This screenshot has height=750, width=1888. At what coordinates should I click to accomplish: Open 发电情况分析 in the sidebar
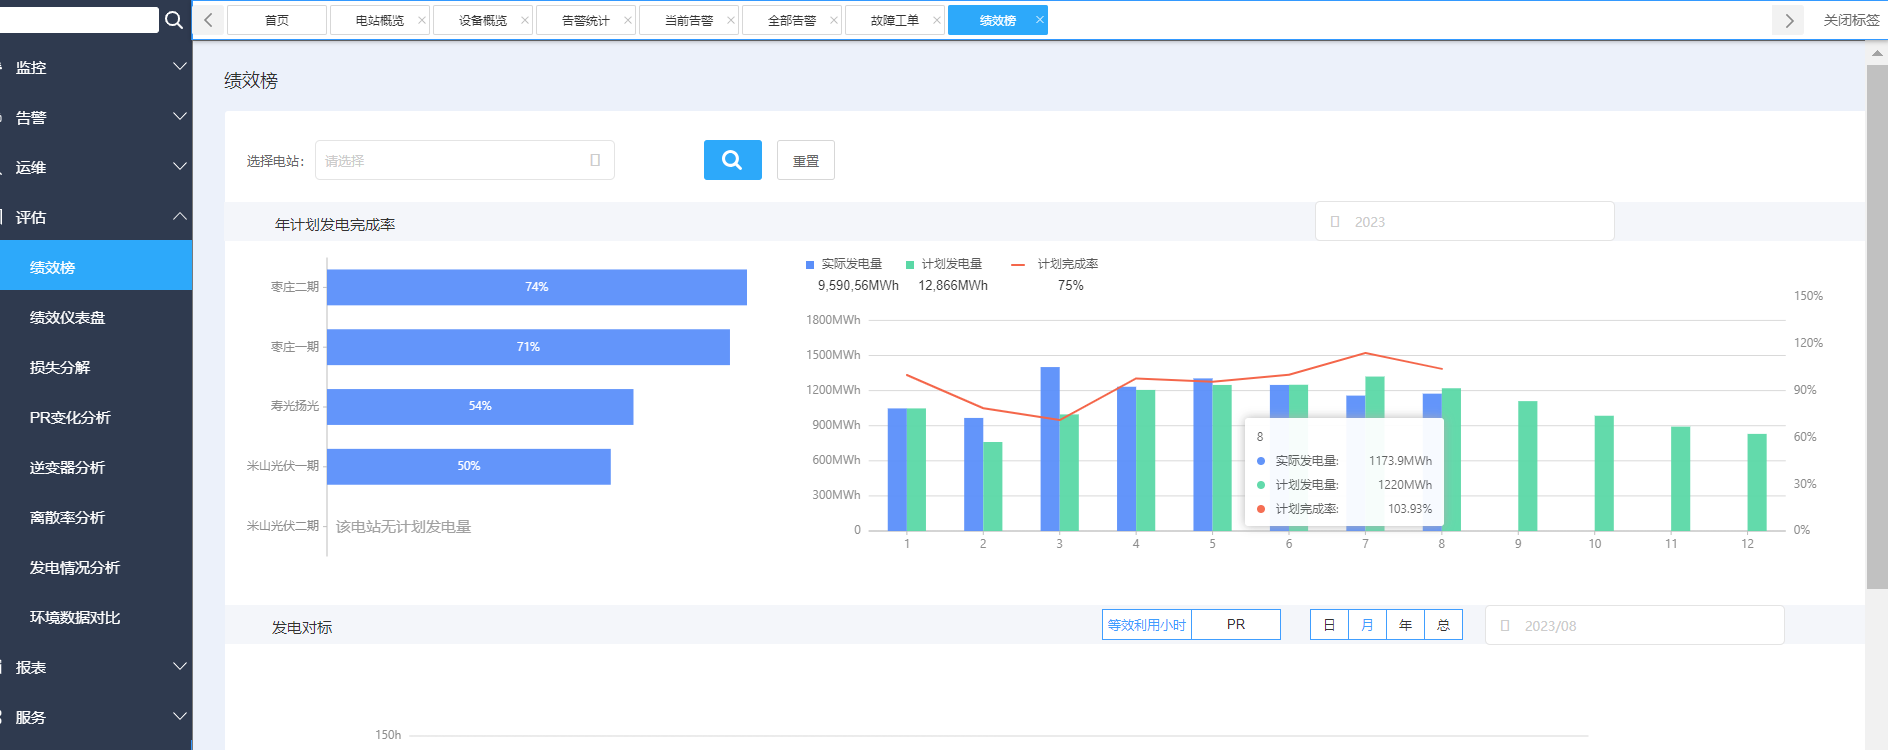pos(96,567)
